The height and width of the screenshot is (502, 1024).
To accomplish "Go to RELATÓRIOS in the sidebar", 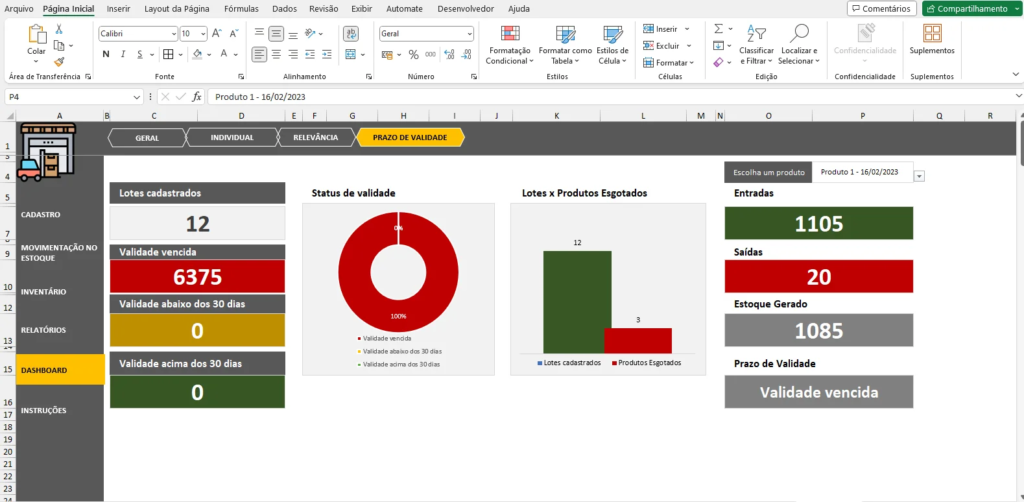I will pos(43,330).
